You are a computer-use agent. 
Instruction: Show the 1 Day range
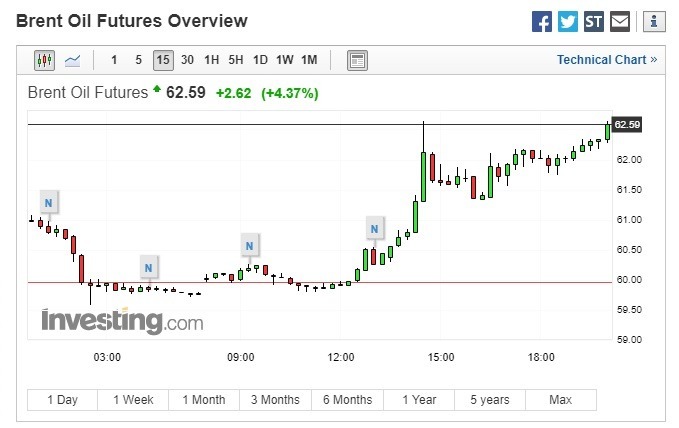tap(62, 399)
